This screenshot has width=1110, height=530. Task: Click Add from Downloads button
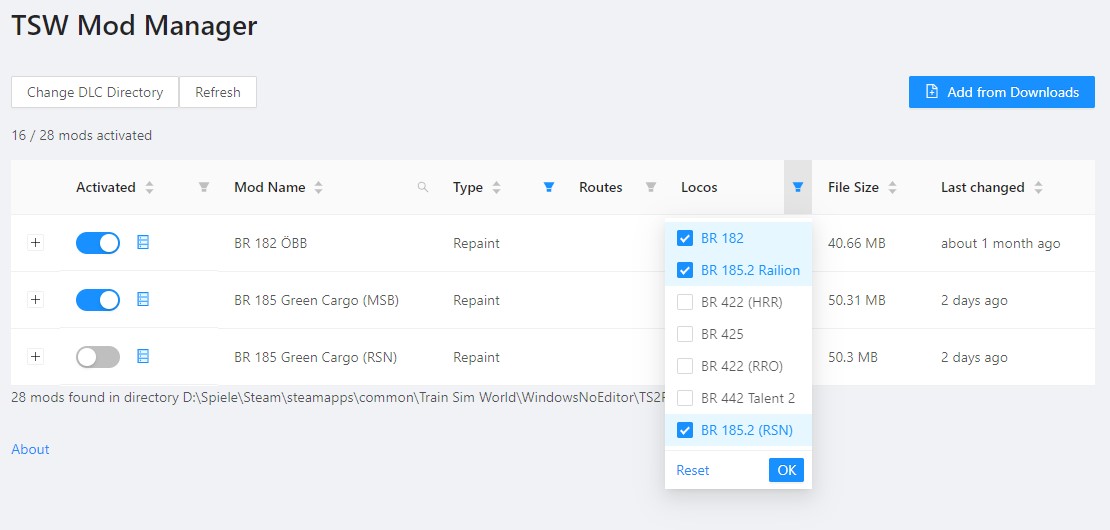coord(1001,92)
